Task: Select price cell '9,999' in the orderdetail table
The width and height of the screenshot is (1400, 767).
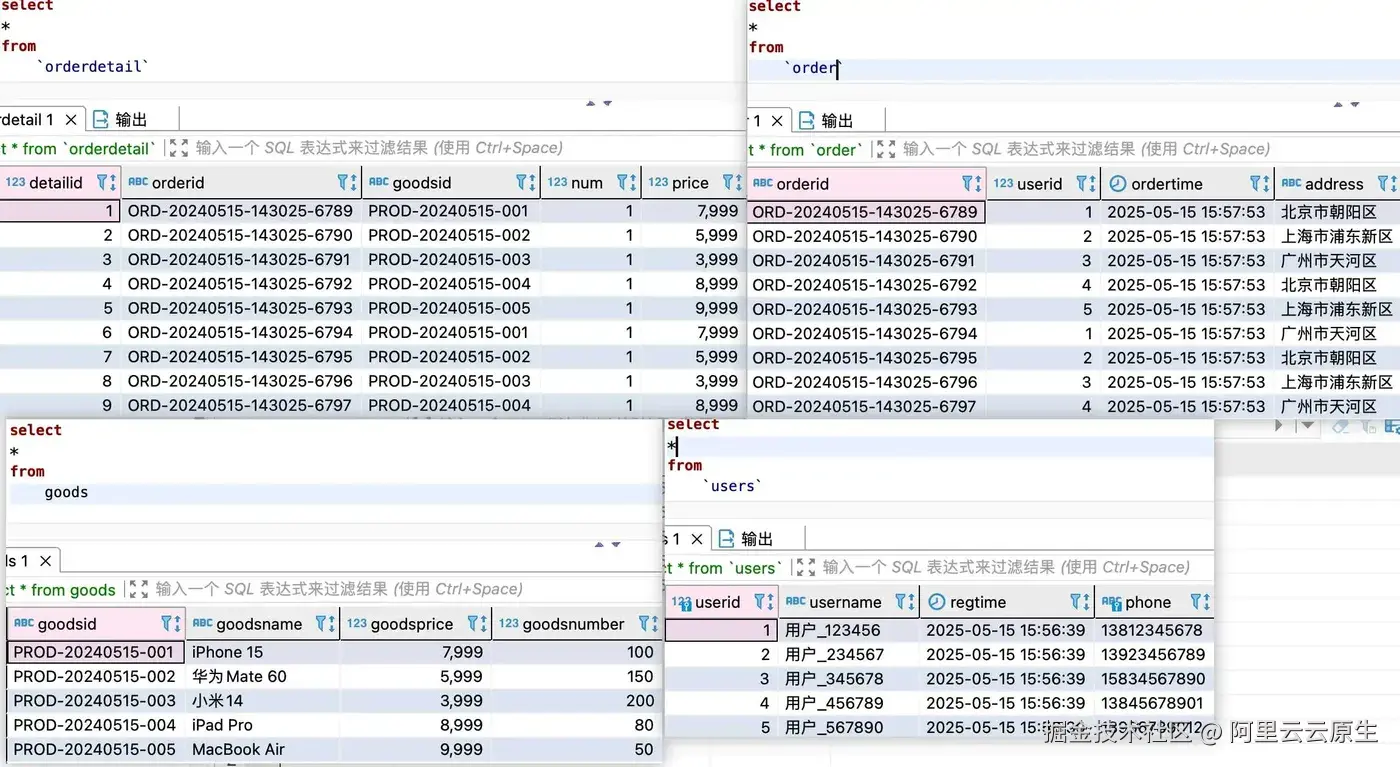Action: (x=692, y=308)
